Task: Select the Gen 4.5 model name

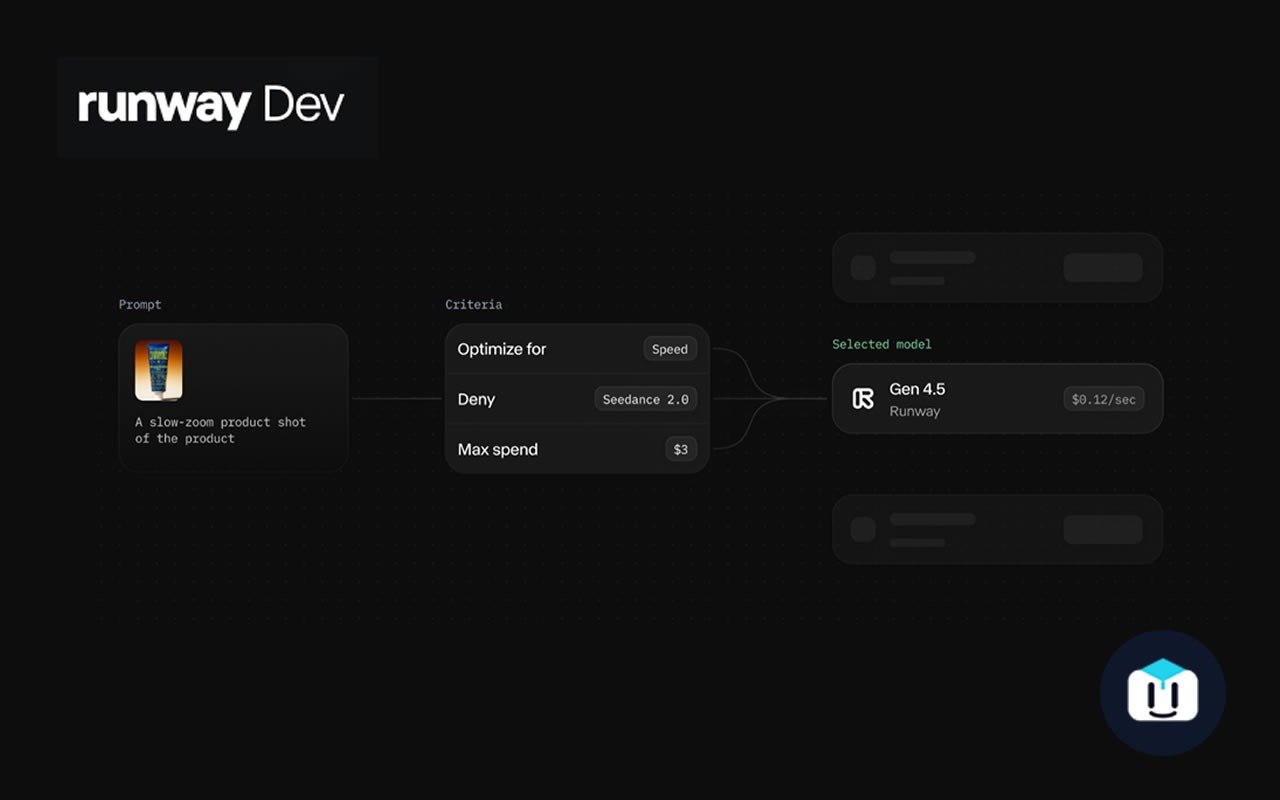Action: click(917, 389)
